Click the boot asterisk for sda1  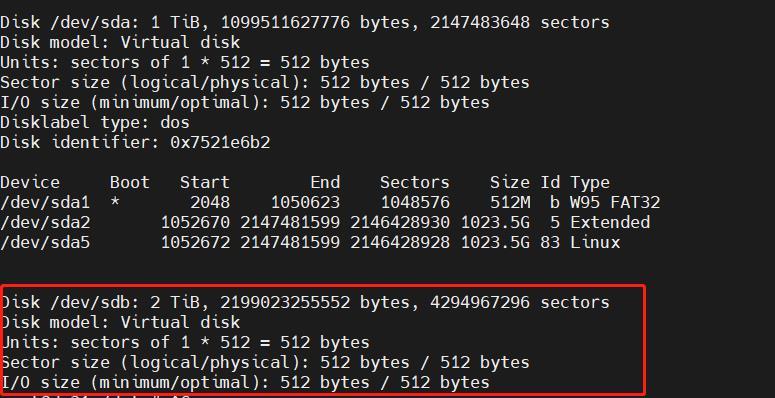[x=115, y=202]
